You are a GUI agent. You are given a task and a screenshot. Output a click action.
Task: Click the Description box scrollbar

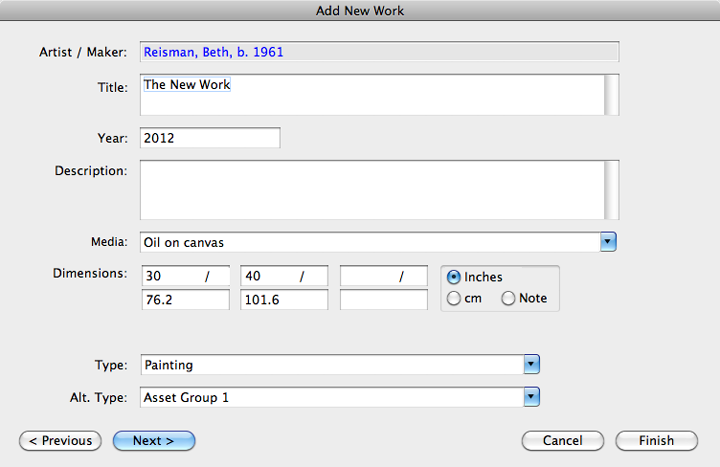[612, 190]
